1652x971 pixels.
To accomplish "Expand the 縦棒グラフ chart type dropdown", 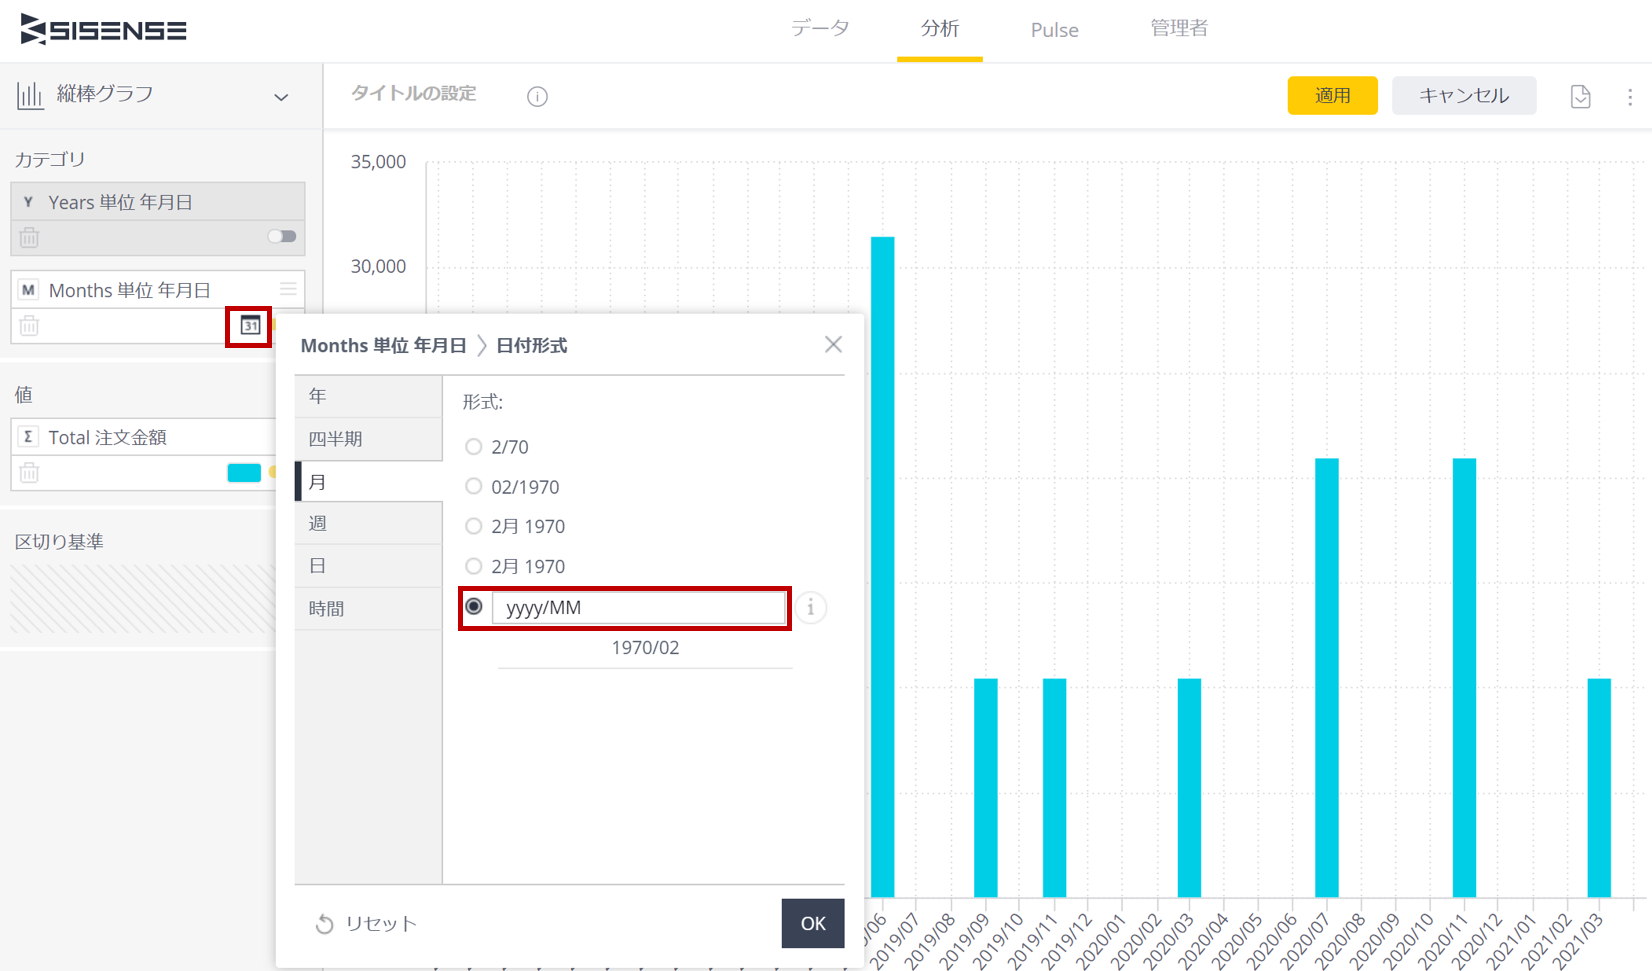I will click(x=281, y=97).
